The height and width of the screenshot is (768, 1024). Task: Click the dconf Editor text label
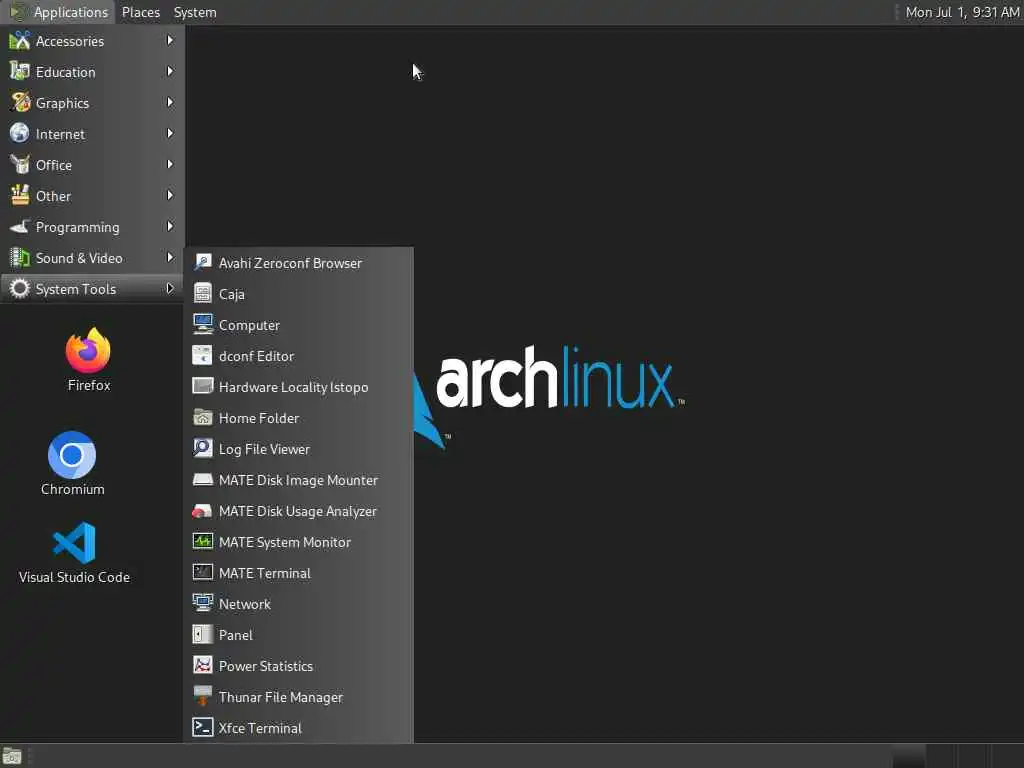coord(257,356)
